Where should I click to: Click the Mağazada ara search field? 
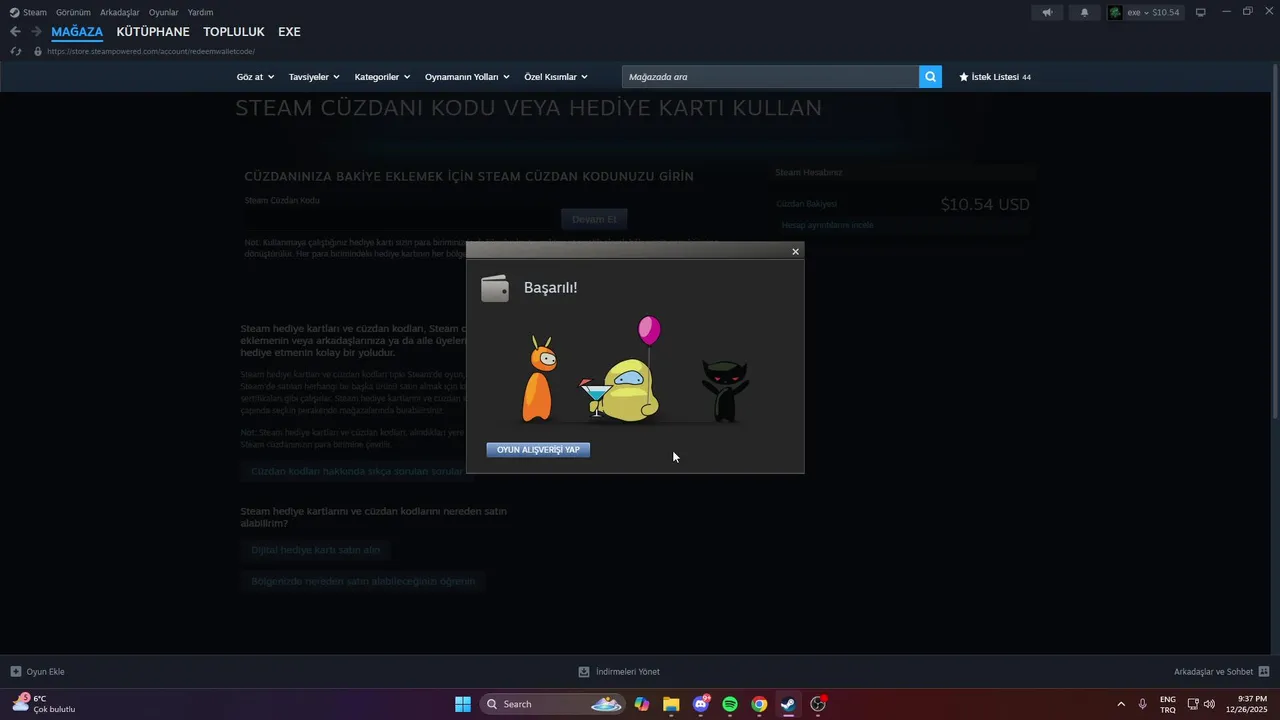click(x=770, y=77)
